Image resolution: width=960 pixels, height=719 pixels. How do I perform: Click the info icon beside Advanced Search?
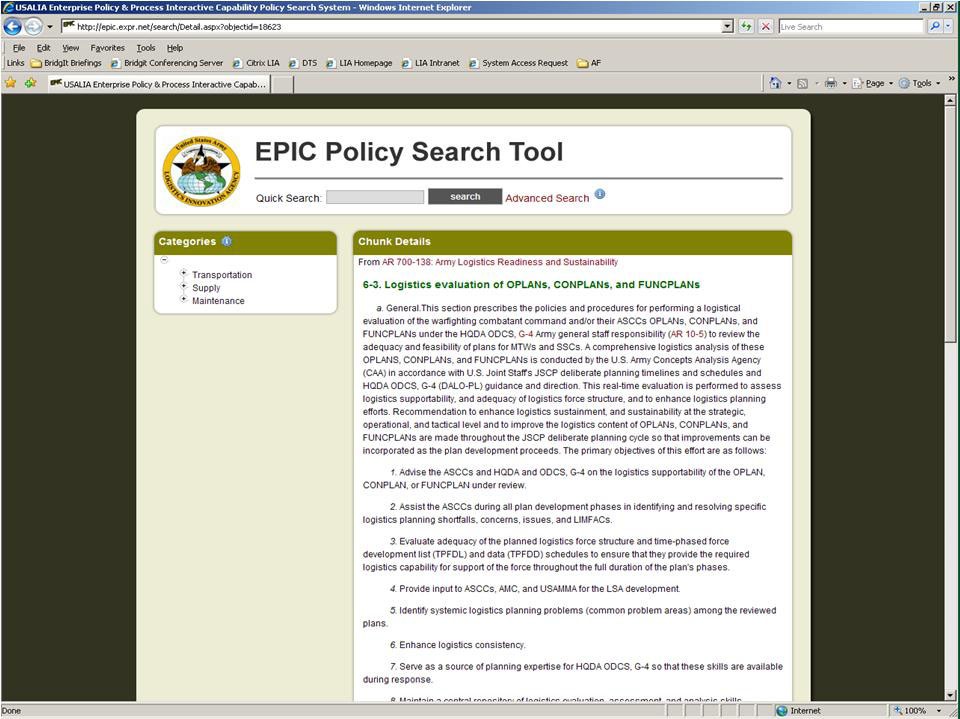[600, 194]
